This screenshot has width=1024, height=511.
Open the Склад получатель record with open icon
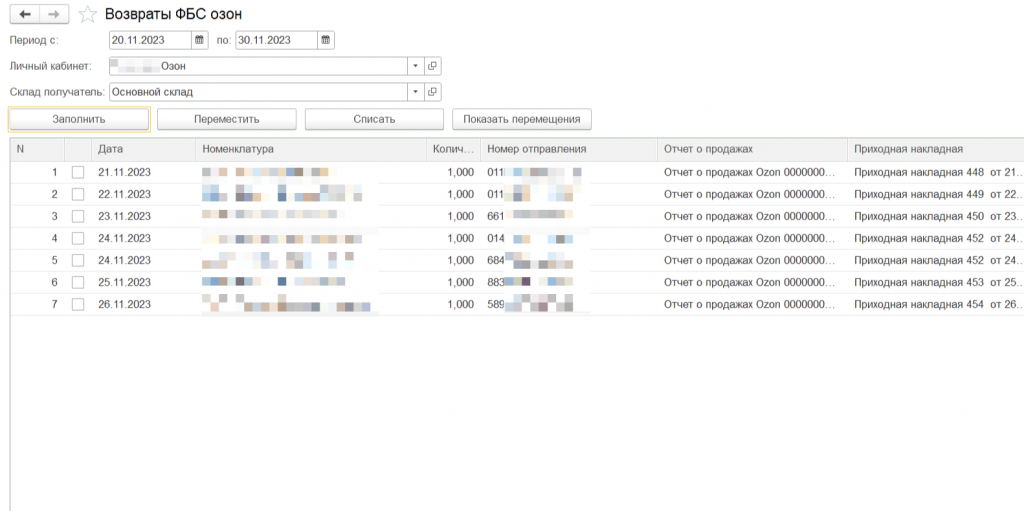pyautogui.click(x=433, y=92)
